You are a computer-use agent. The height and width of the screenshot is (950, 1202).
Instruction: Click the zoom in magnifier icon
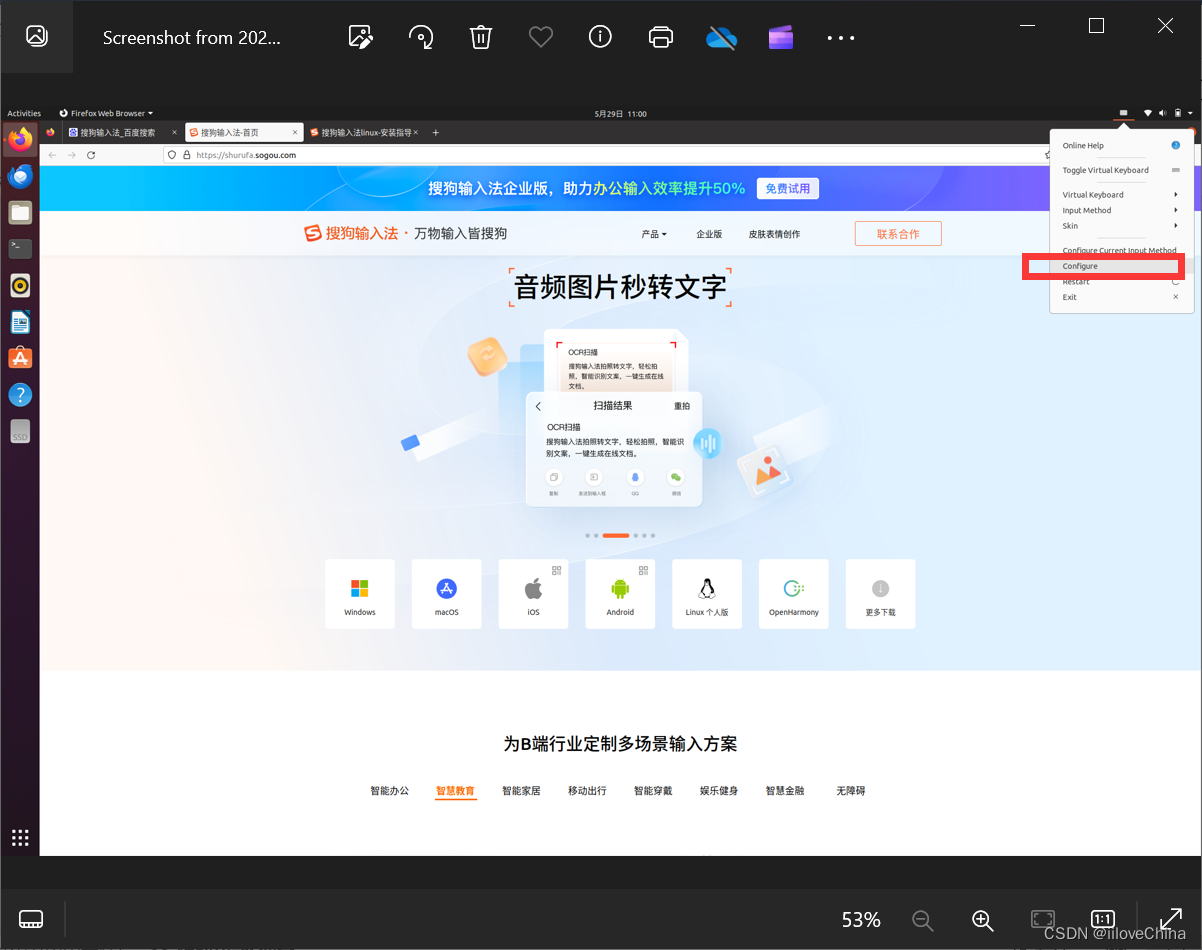(x=983, y=920)
